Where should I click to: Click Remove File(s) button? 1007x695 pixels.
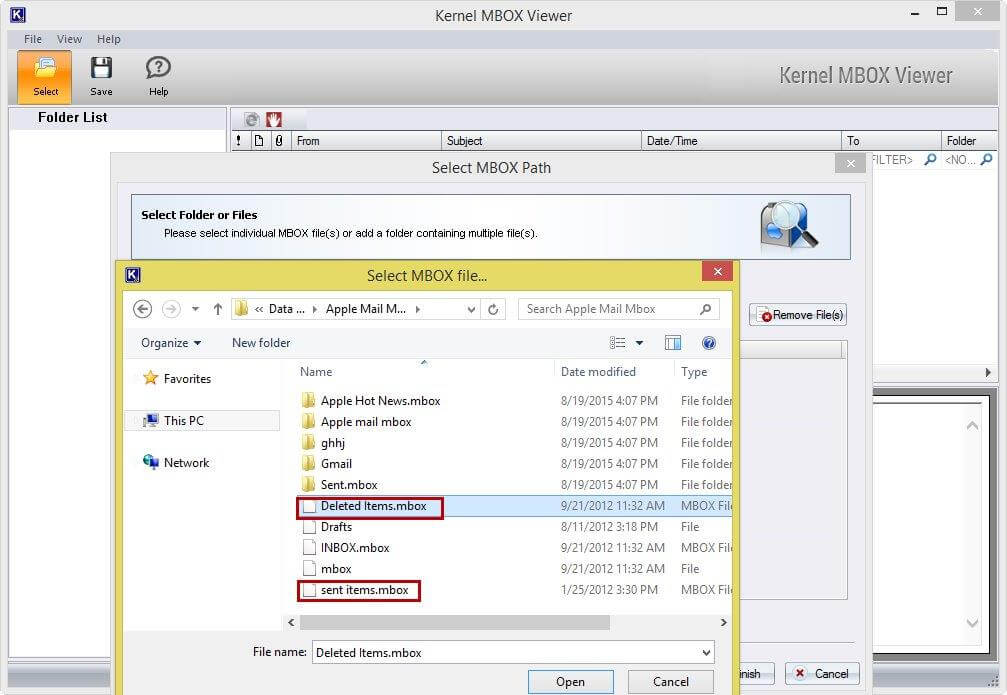coord(798,315)
